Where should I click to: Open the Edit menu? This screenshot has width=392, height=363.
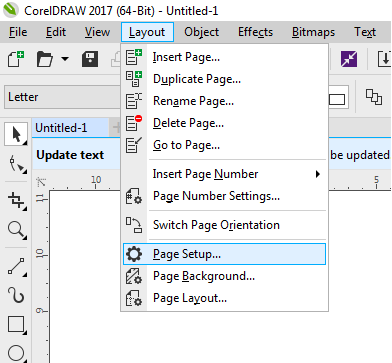point(56,32)
